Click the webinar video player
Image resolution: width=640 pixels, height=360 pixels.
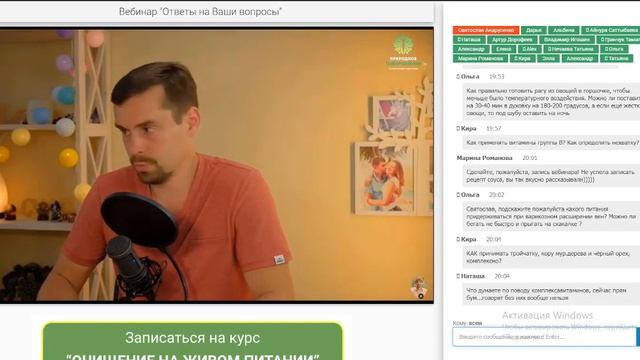(x=217, y=165)
